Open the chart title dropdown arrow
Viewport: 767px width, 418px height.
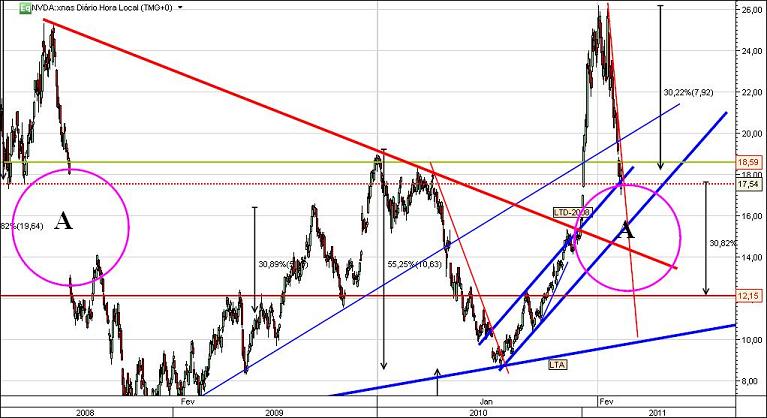point(180,8)
